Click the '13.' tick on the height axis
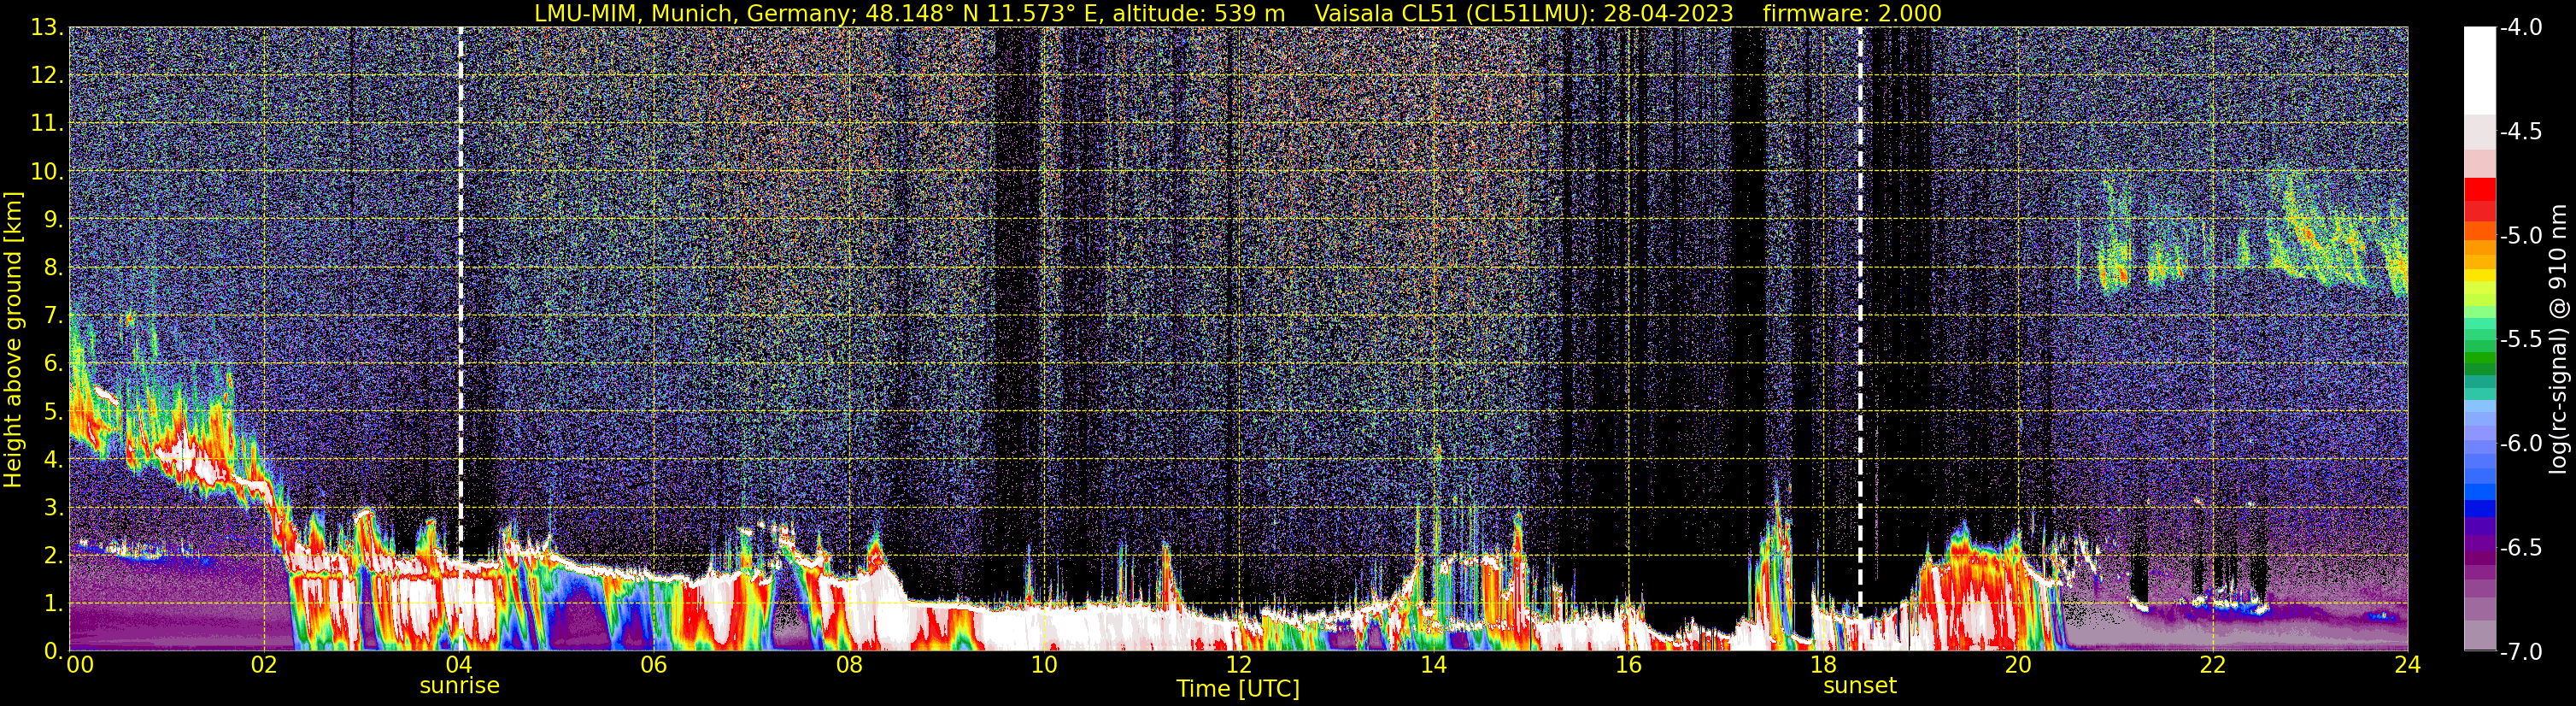Screen dimensions: 2576x706 tap(47, 27)
